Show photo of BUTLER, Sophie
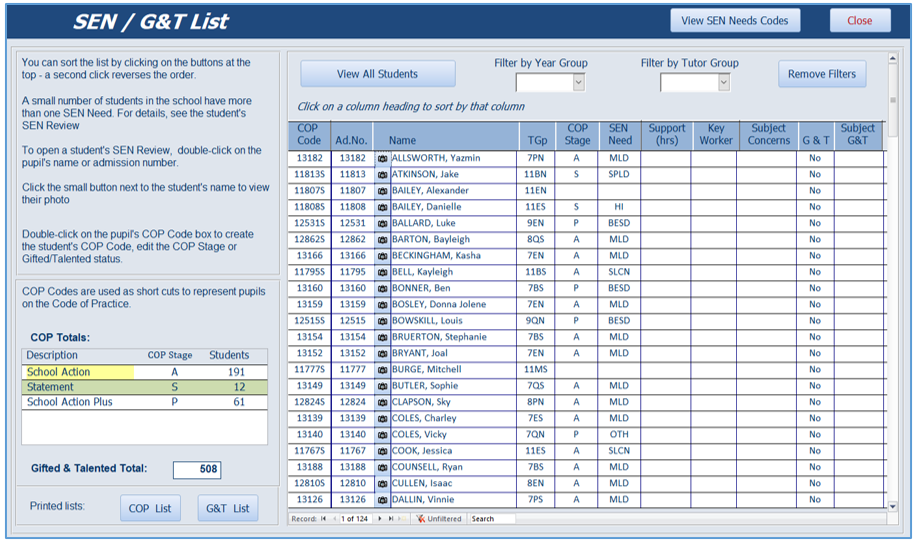Image resolution: width=917 pixels, height=543 pixels. pyautogui.click(x=382, y=386)
